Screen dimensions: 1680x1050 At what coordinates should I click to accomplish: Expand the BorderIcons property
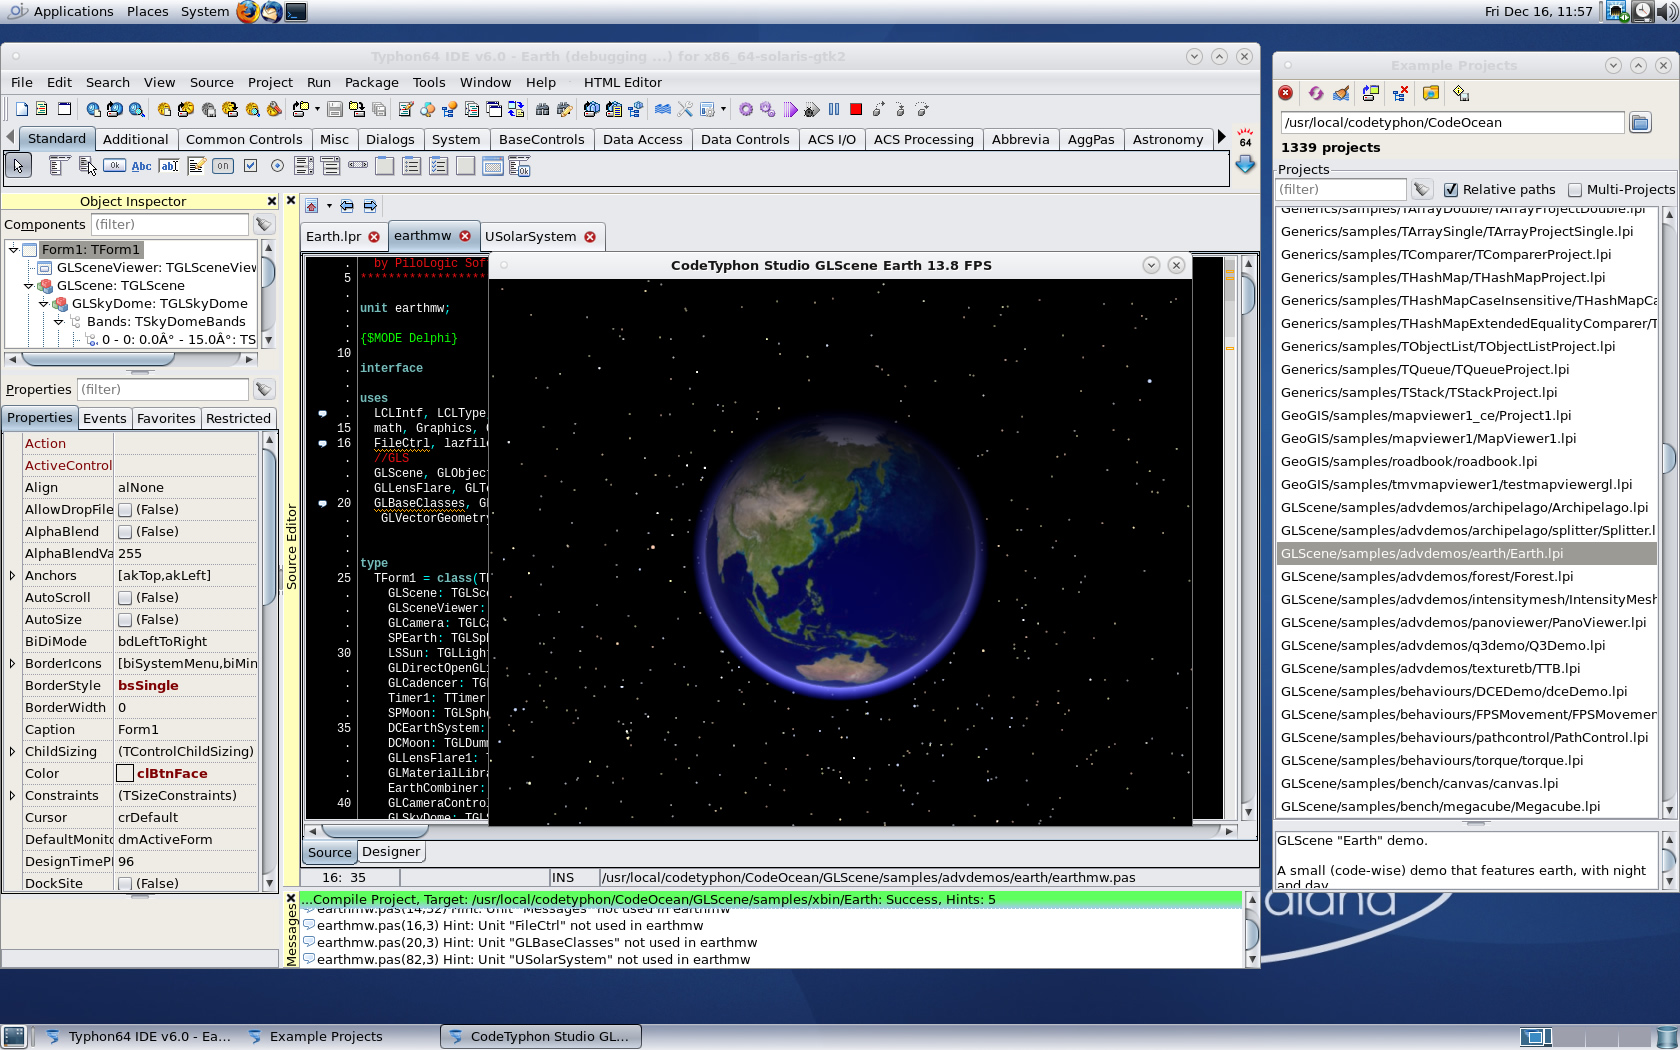click(12, 664)
